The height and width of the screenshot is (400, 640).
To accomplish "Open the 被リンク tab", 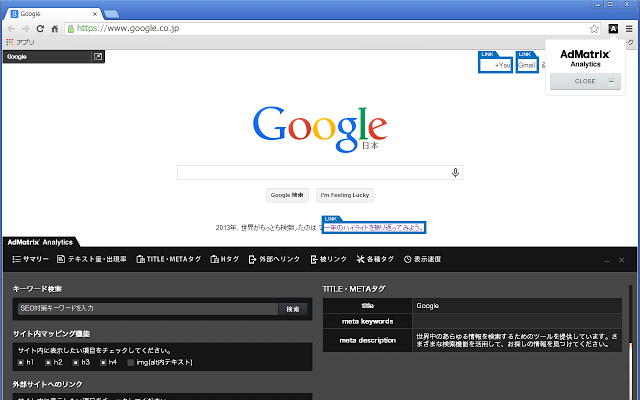I will tap(329, 259).
